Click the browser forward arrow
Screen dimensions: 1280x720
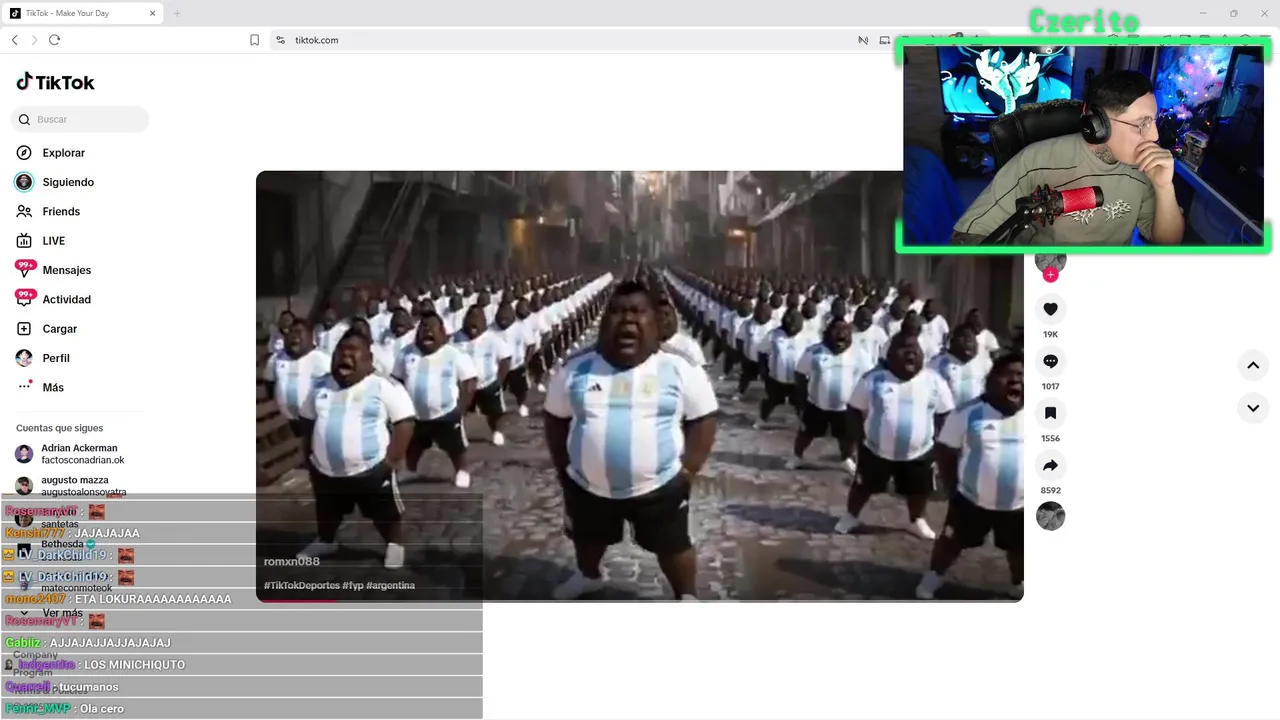(34, 40)
